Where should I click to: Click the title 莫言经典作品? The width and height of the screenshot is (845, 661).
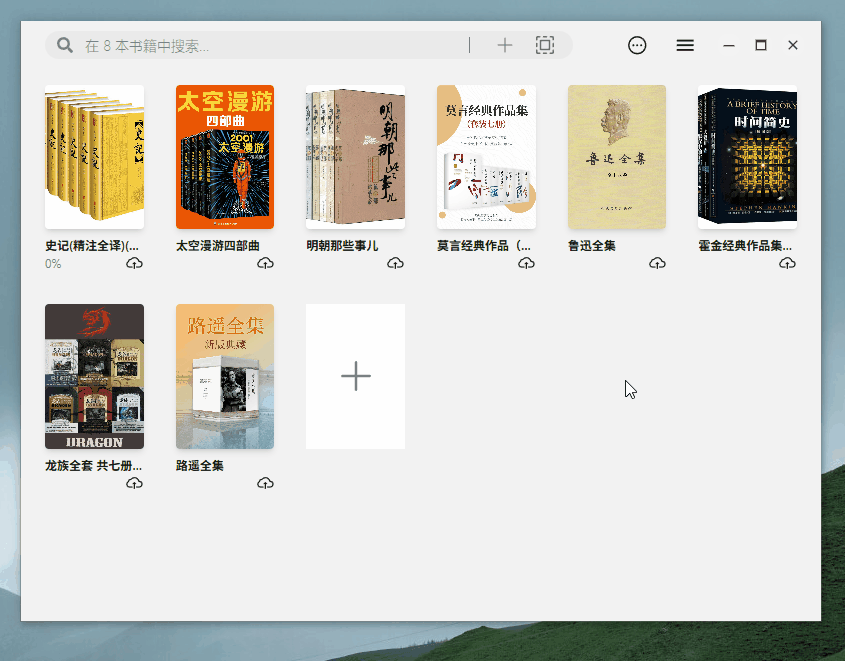point(484,246)
